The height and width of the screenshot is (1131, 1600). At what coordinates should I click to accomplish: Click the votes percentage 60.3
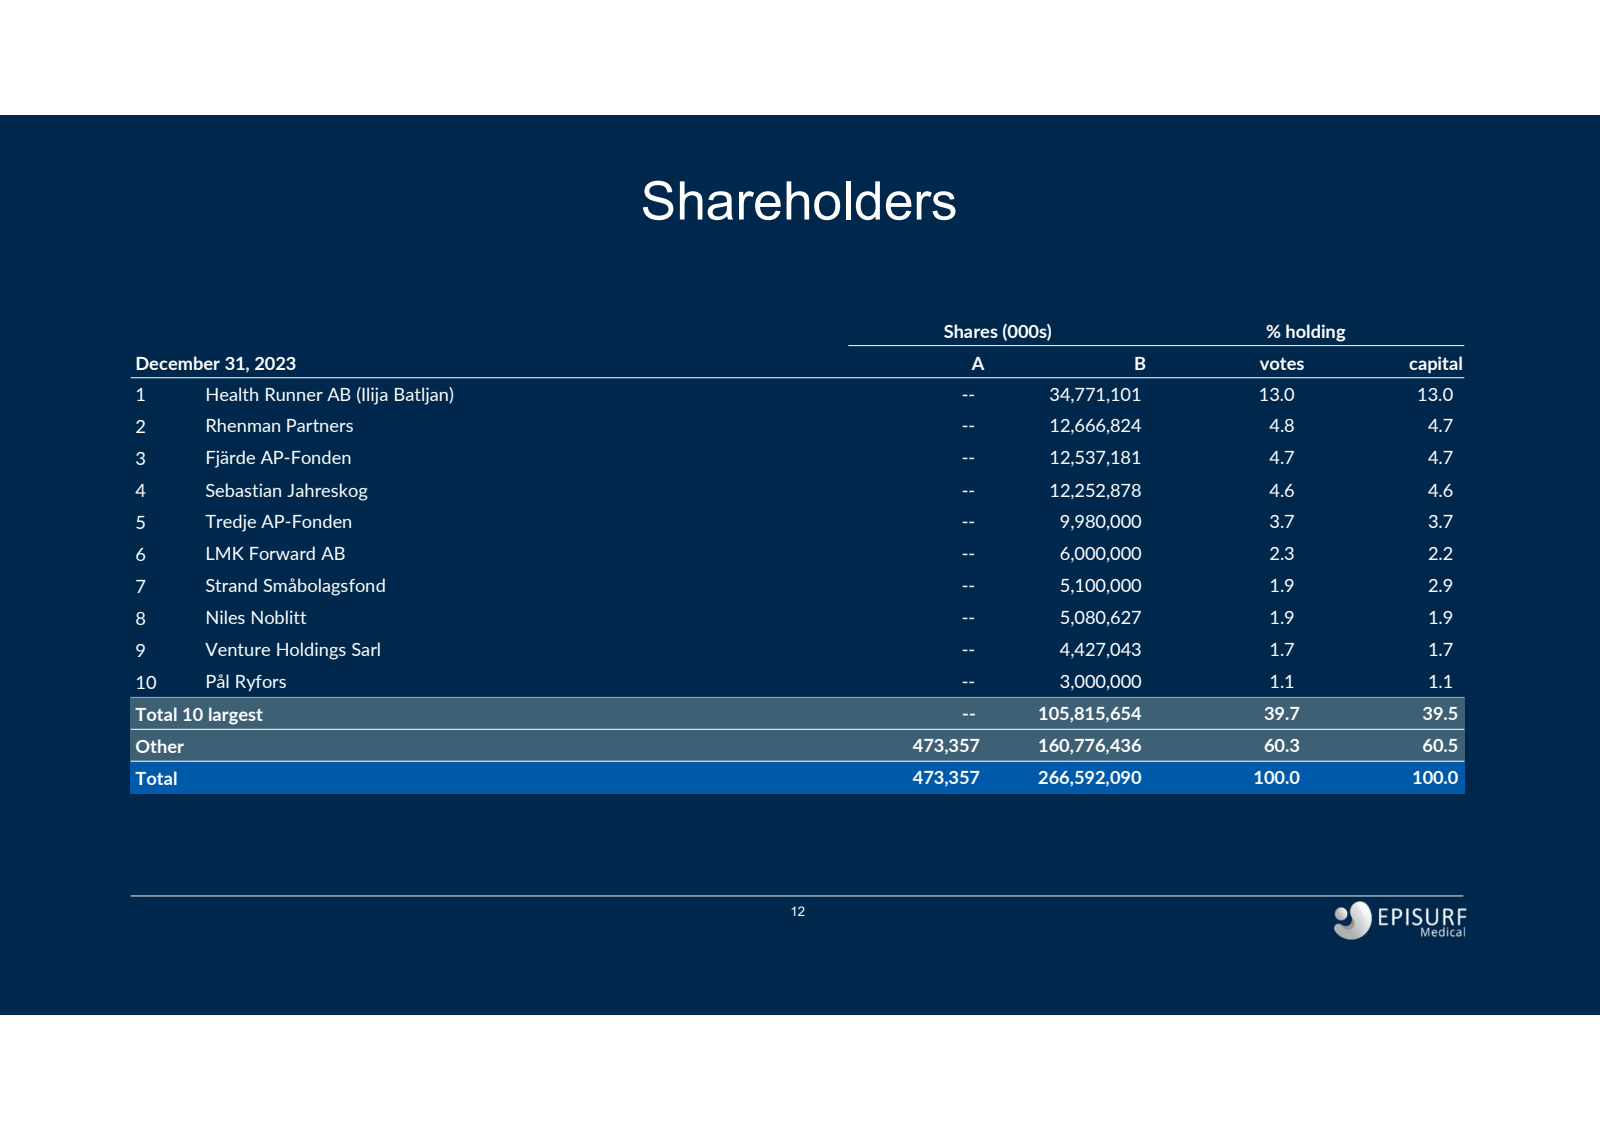[x=1281, y=745]
